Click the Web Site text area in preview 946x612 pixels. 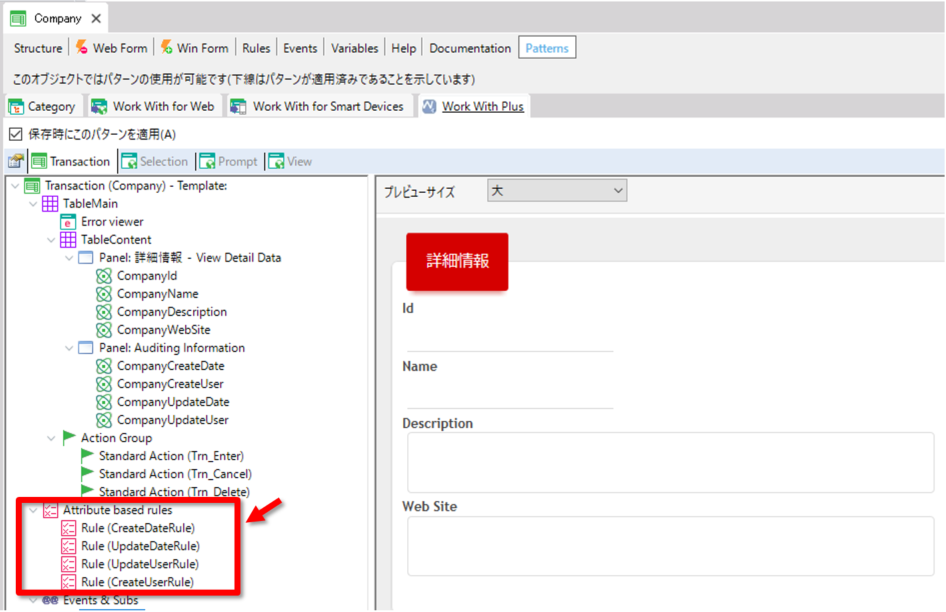click(670, 546)
